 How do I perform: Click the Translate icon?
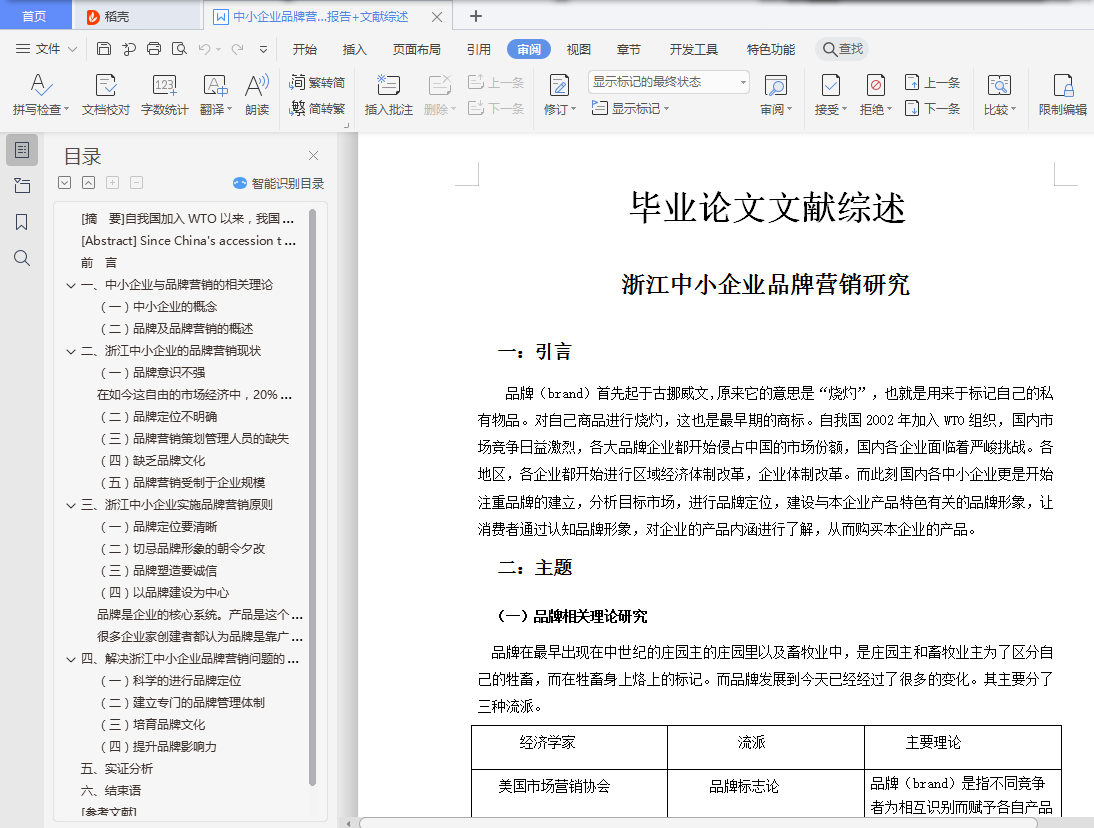click(x=215, y=86)
